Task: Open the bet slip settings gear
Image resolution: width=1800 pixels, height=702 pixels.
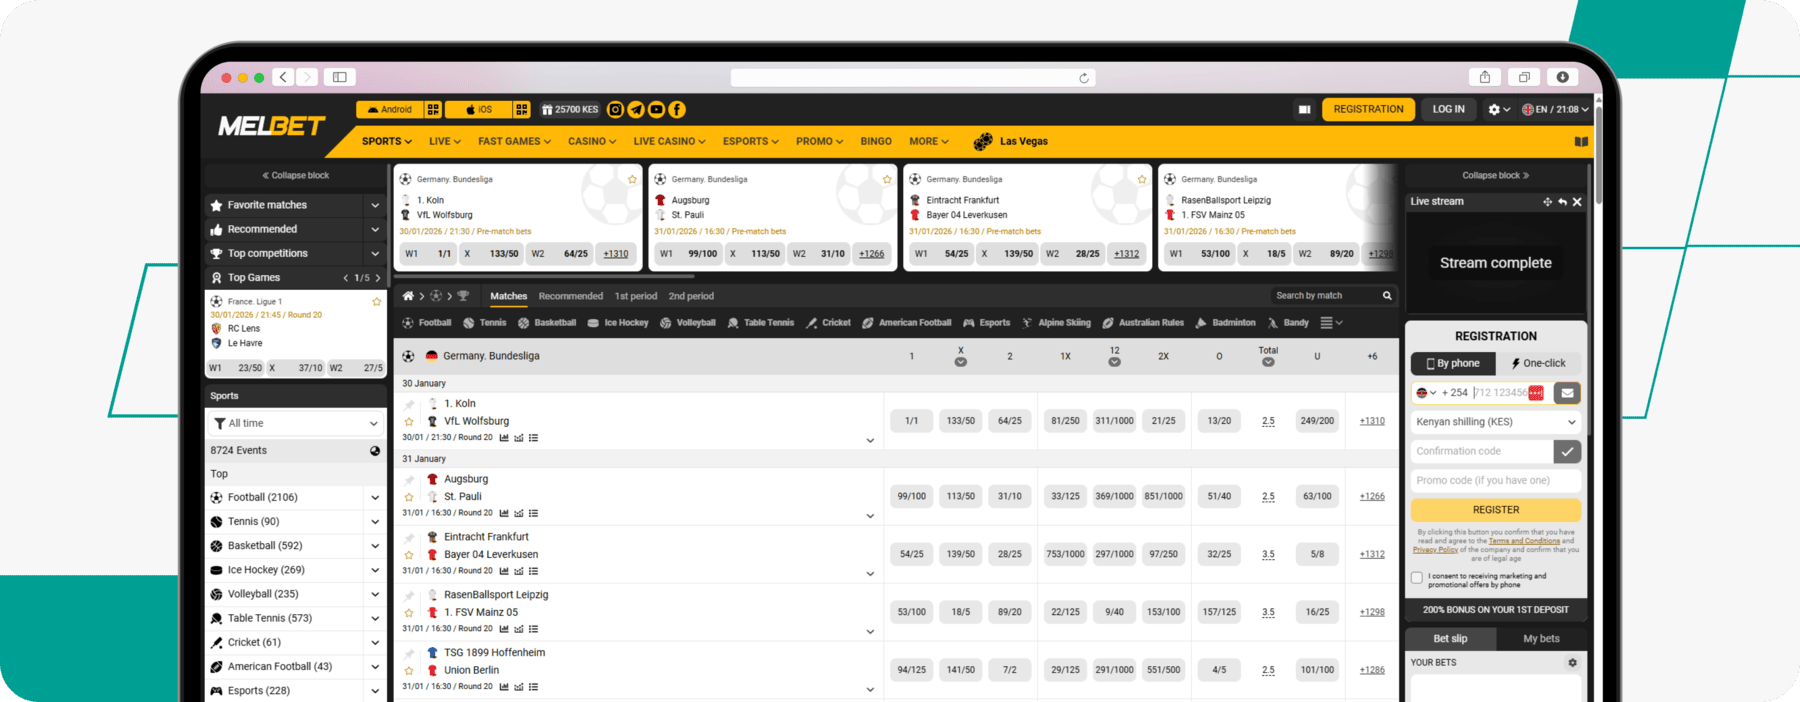Action: tap(1572, 663)
